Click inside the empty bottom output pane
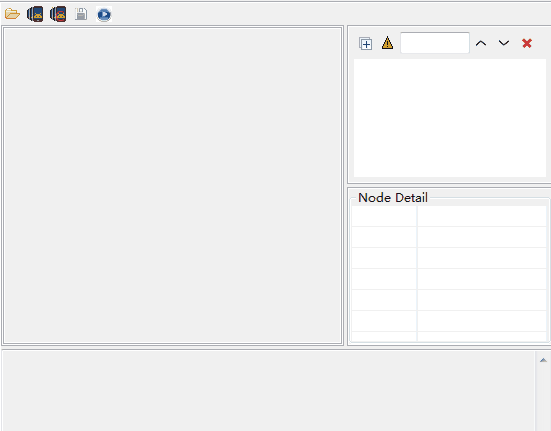 (x=269, y=391)
